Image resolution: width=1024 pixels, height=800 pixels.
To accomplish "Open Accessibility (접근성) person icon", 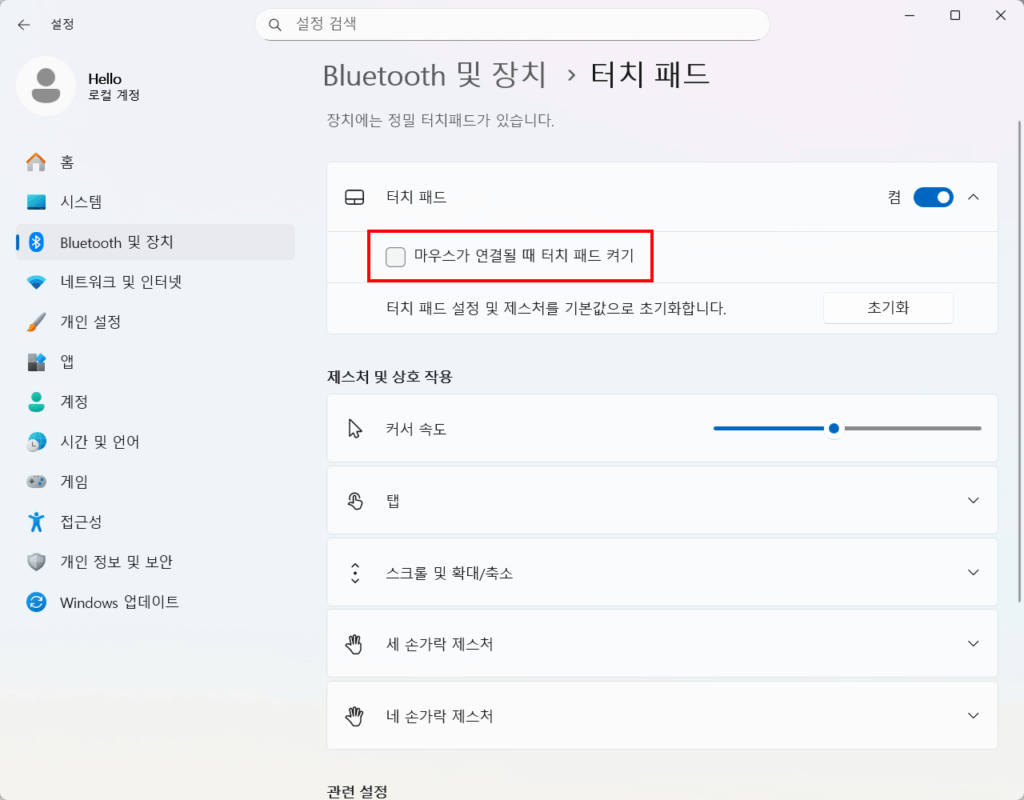I will tap(37, 522).
